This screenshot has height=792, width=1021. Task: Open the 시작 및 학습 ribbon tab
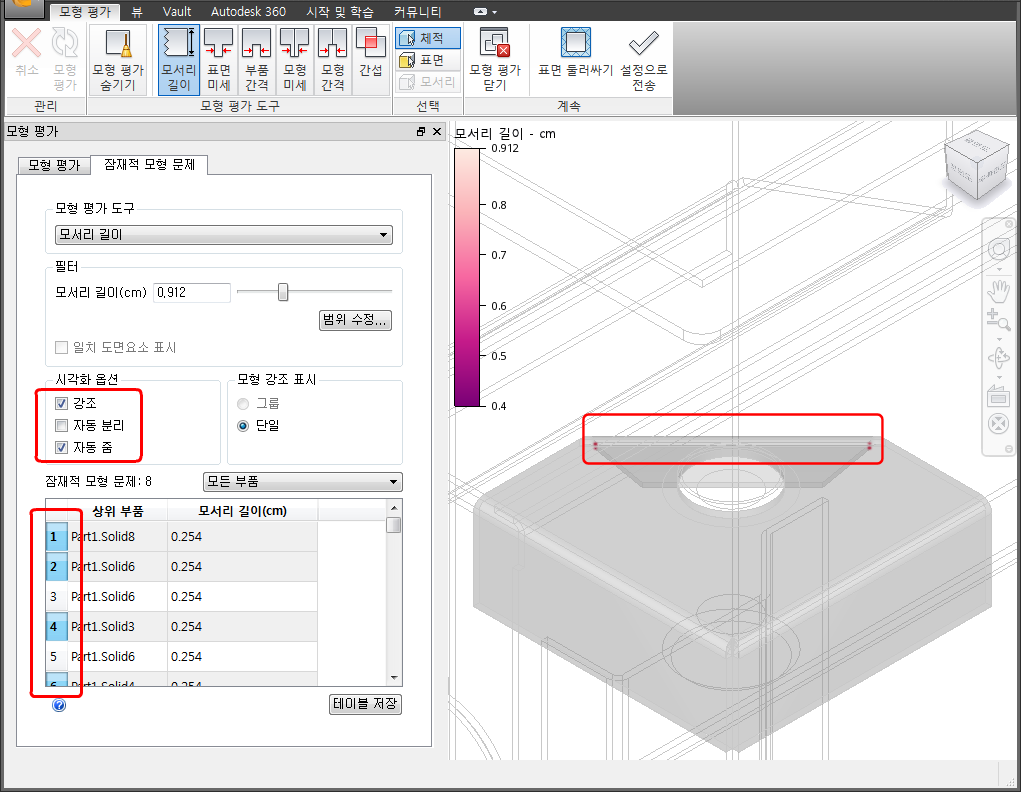tap(340, 12)
